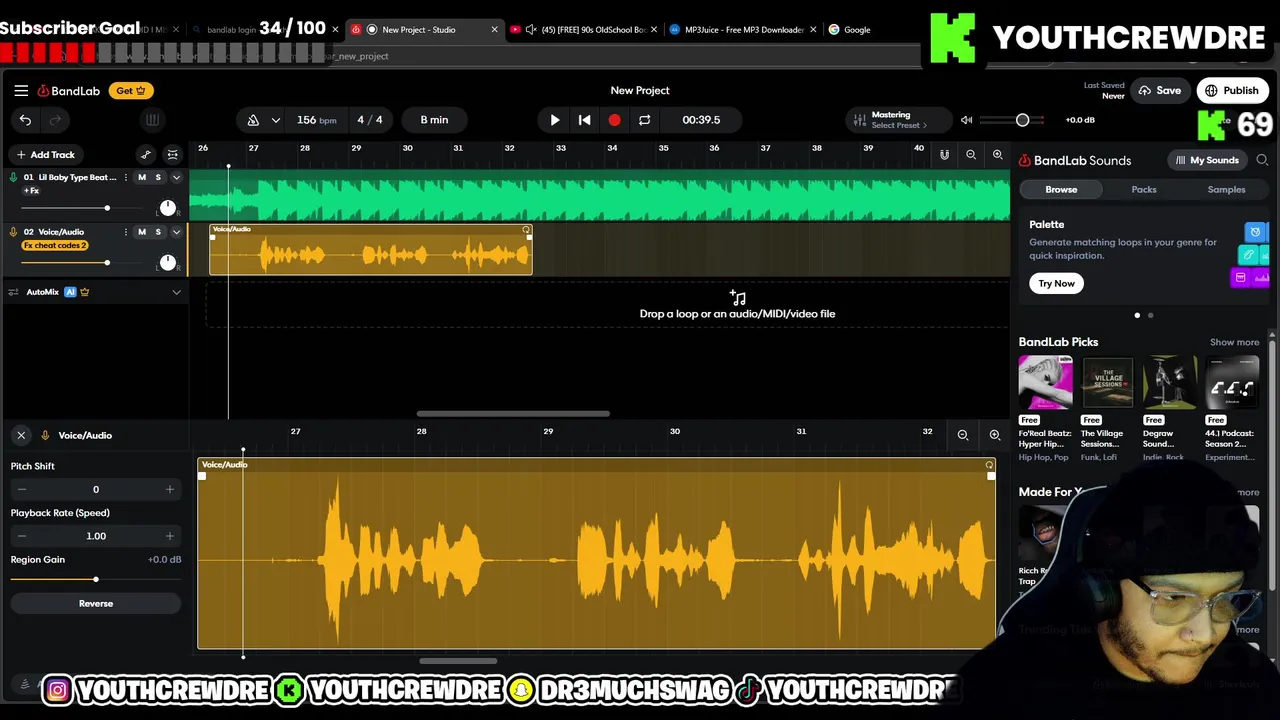Screen dimensions: 1280x720
Task: Increase Playback Rate speed
Action: [169, 537]
